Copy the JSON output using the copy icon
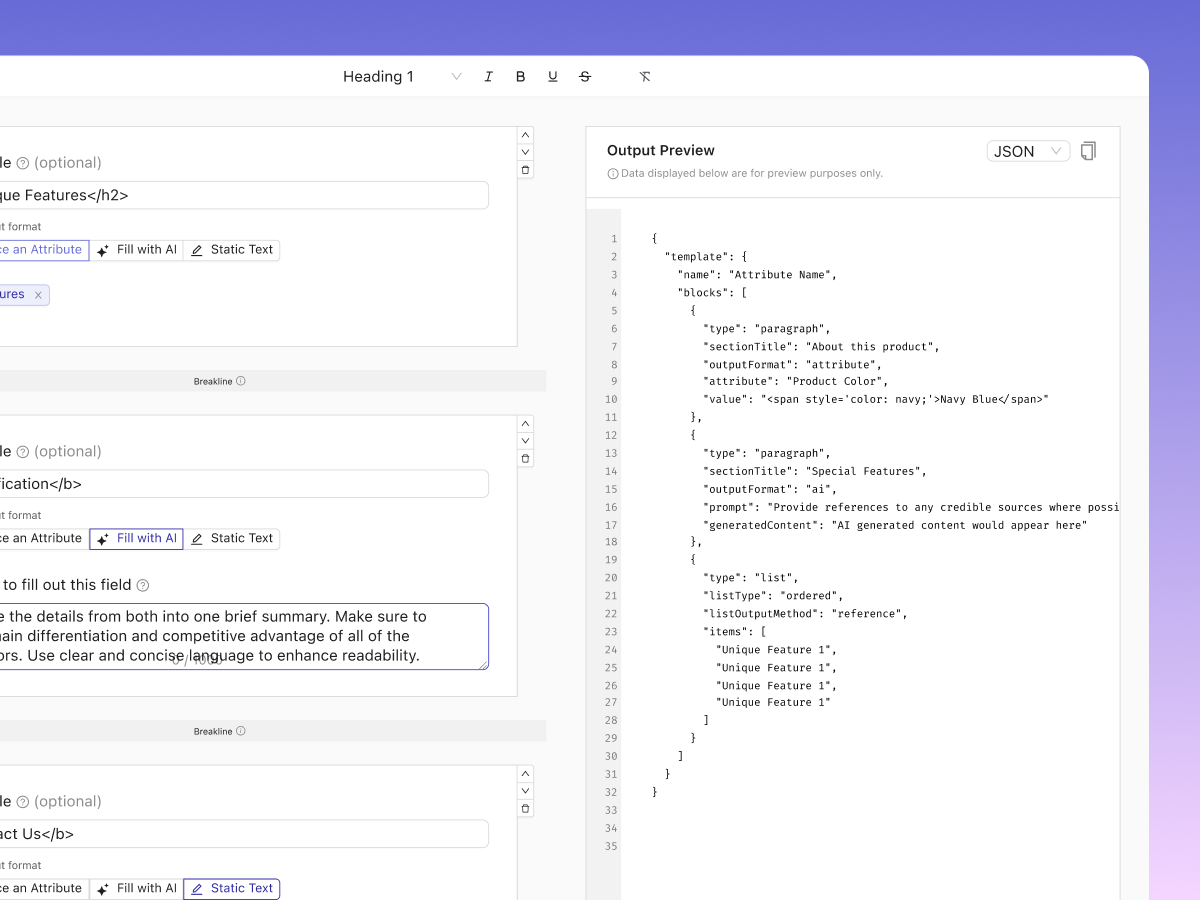Screen dimensions: 1200x900 (1088, 150)
